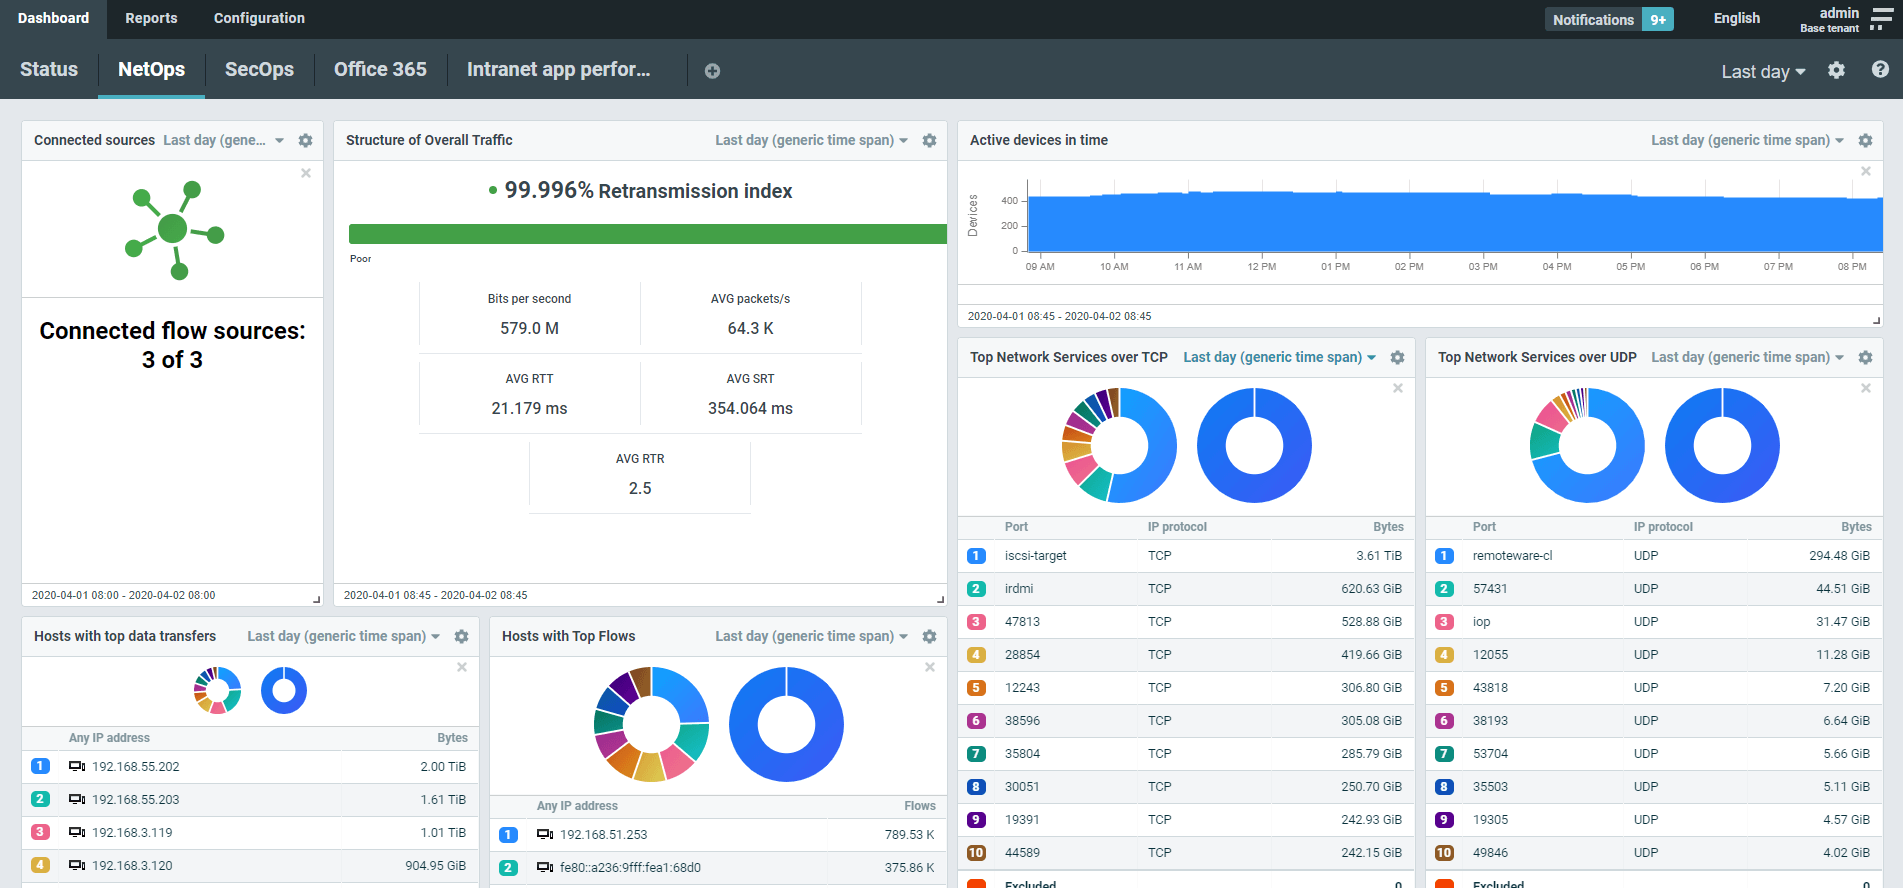1903x888 pixels.
Task: Switch to the SecOps tab
Action: tap(259, 69)
